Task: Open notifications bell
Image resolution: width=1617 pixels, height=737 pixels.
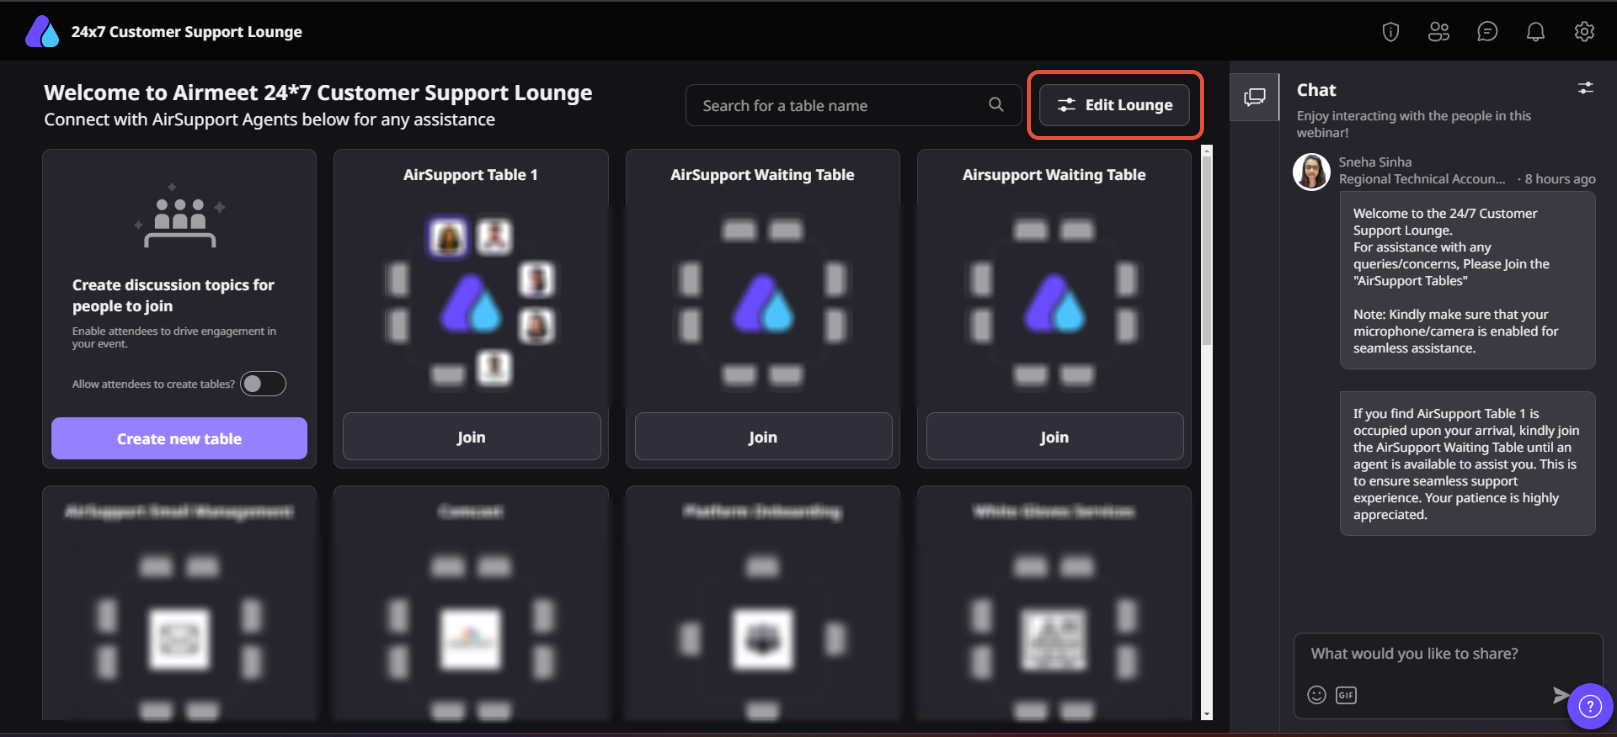Action: coord(1536,32)
